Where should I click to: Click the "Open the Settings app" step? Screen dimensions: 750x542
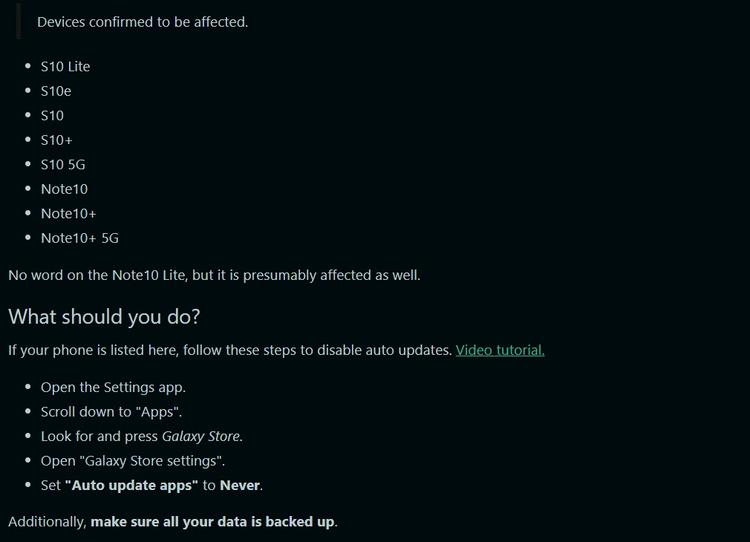(x=113, y=387)
